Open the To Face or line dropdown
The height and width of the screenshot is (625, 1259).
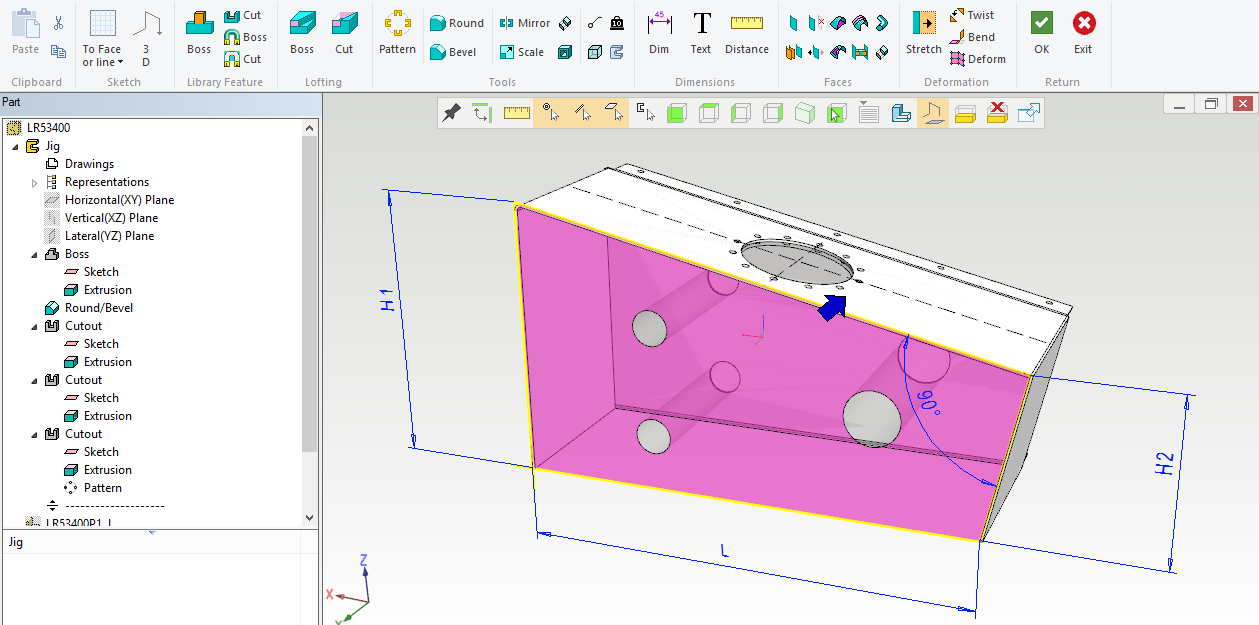coord(102,56)
